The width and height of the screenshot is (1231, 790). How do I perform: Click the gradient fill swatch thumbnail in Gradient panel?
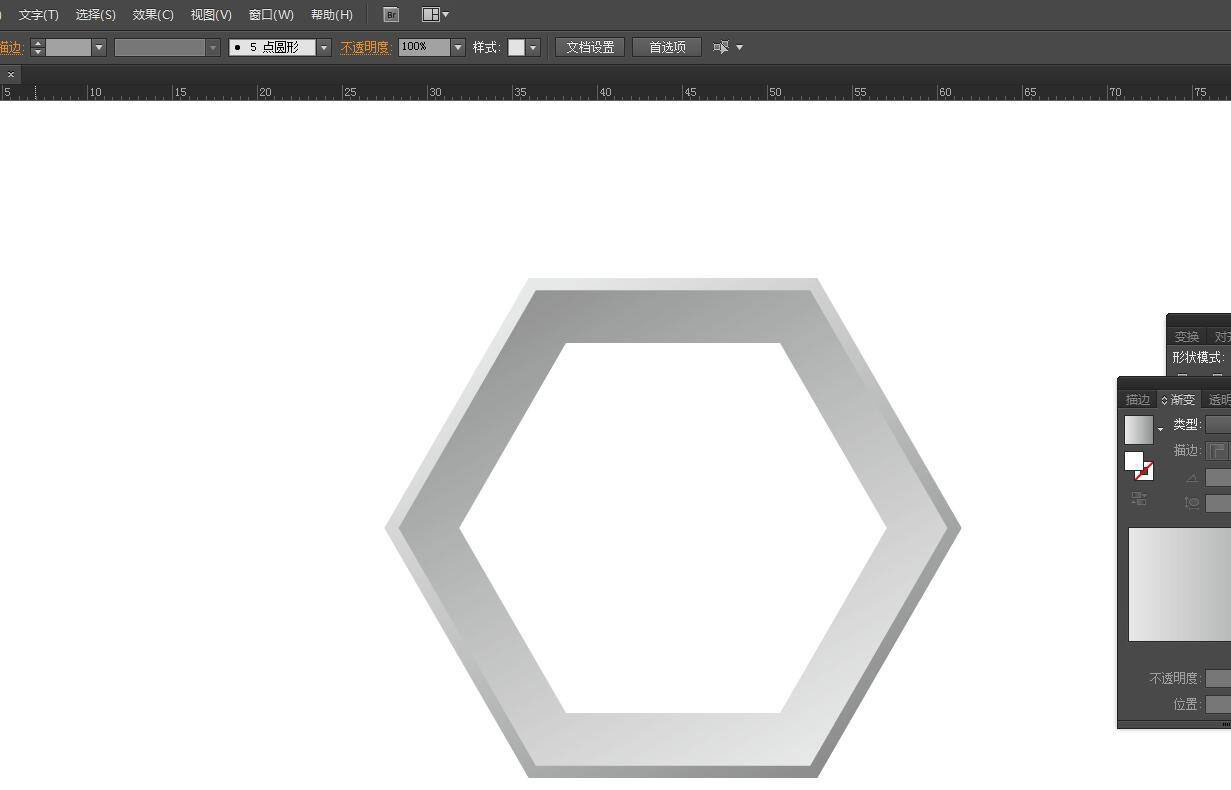1139,430
